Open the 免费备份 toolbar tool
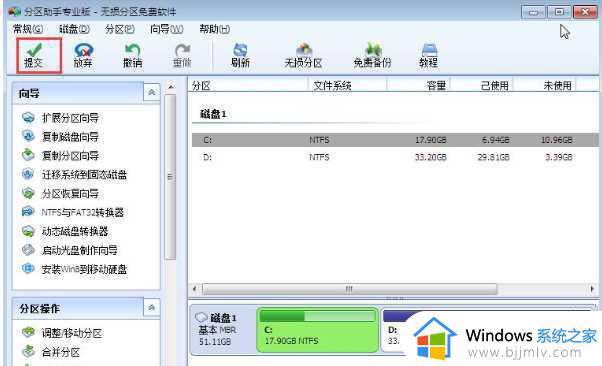Screen dimensions: 602x366 pos(372,56)
